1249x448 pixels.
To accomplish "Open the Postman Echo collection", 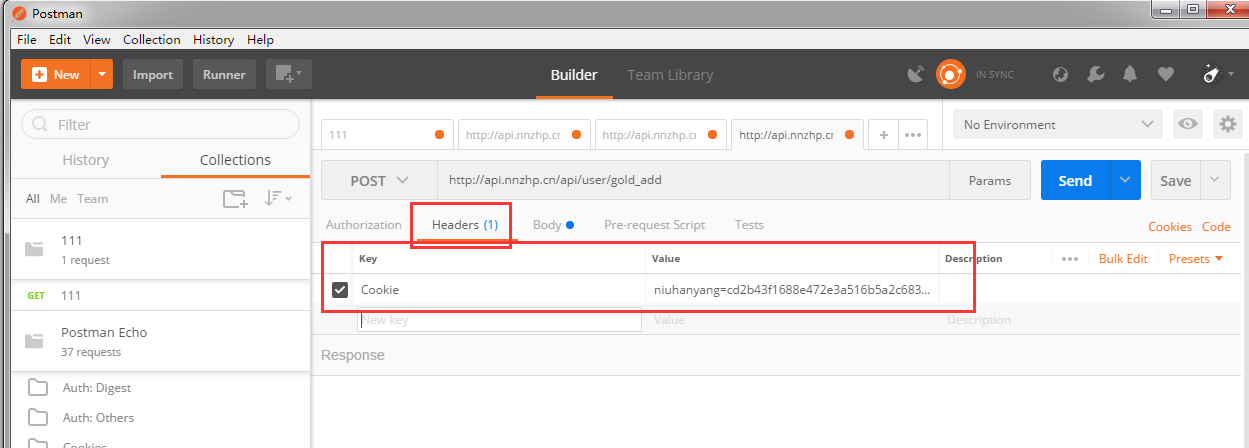I will click(160, 341).
